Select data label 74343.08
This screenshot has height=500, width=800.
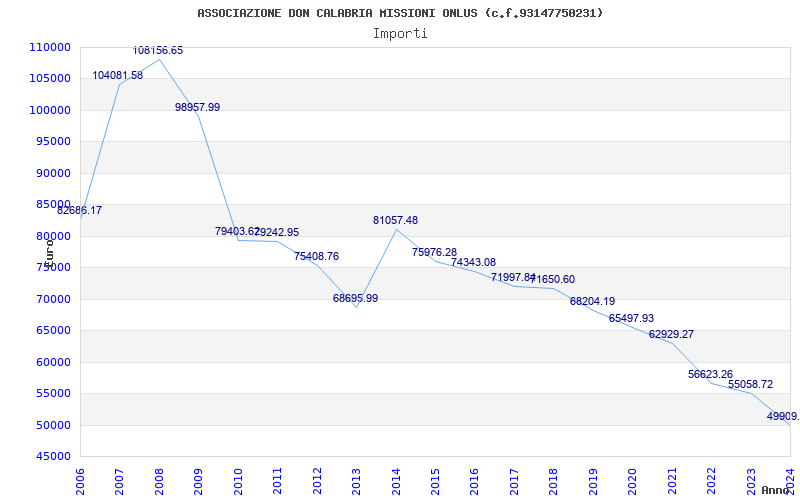(473, 263)
